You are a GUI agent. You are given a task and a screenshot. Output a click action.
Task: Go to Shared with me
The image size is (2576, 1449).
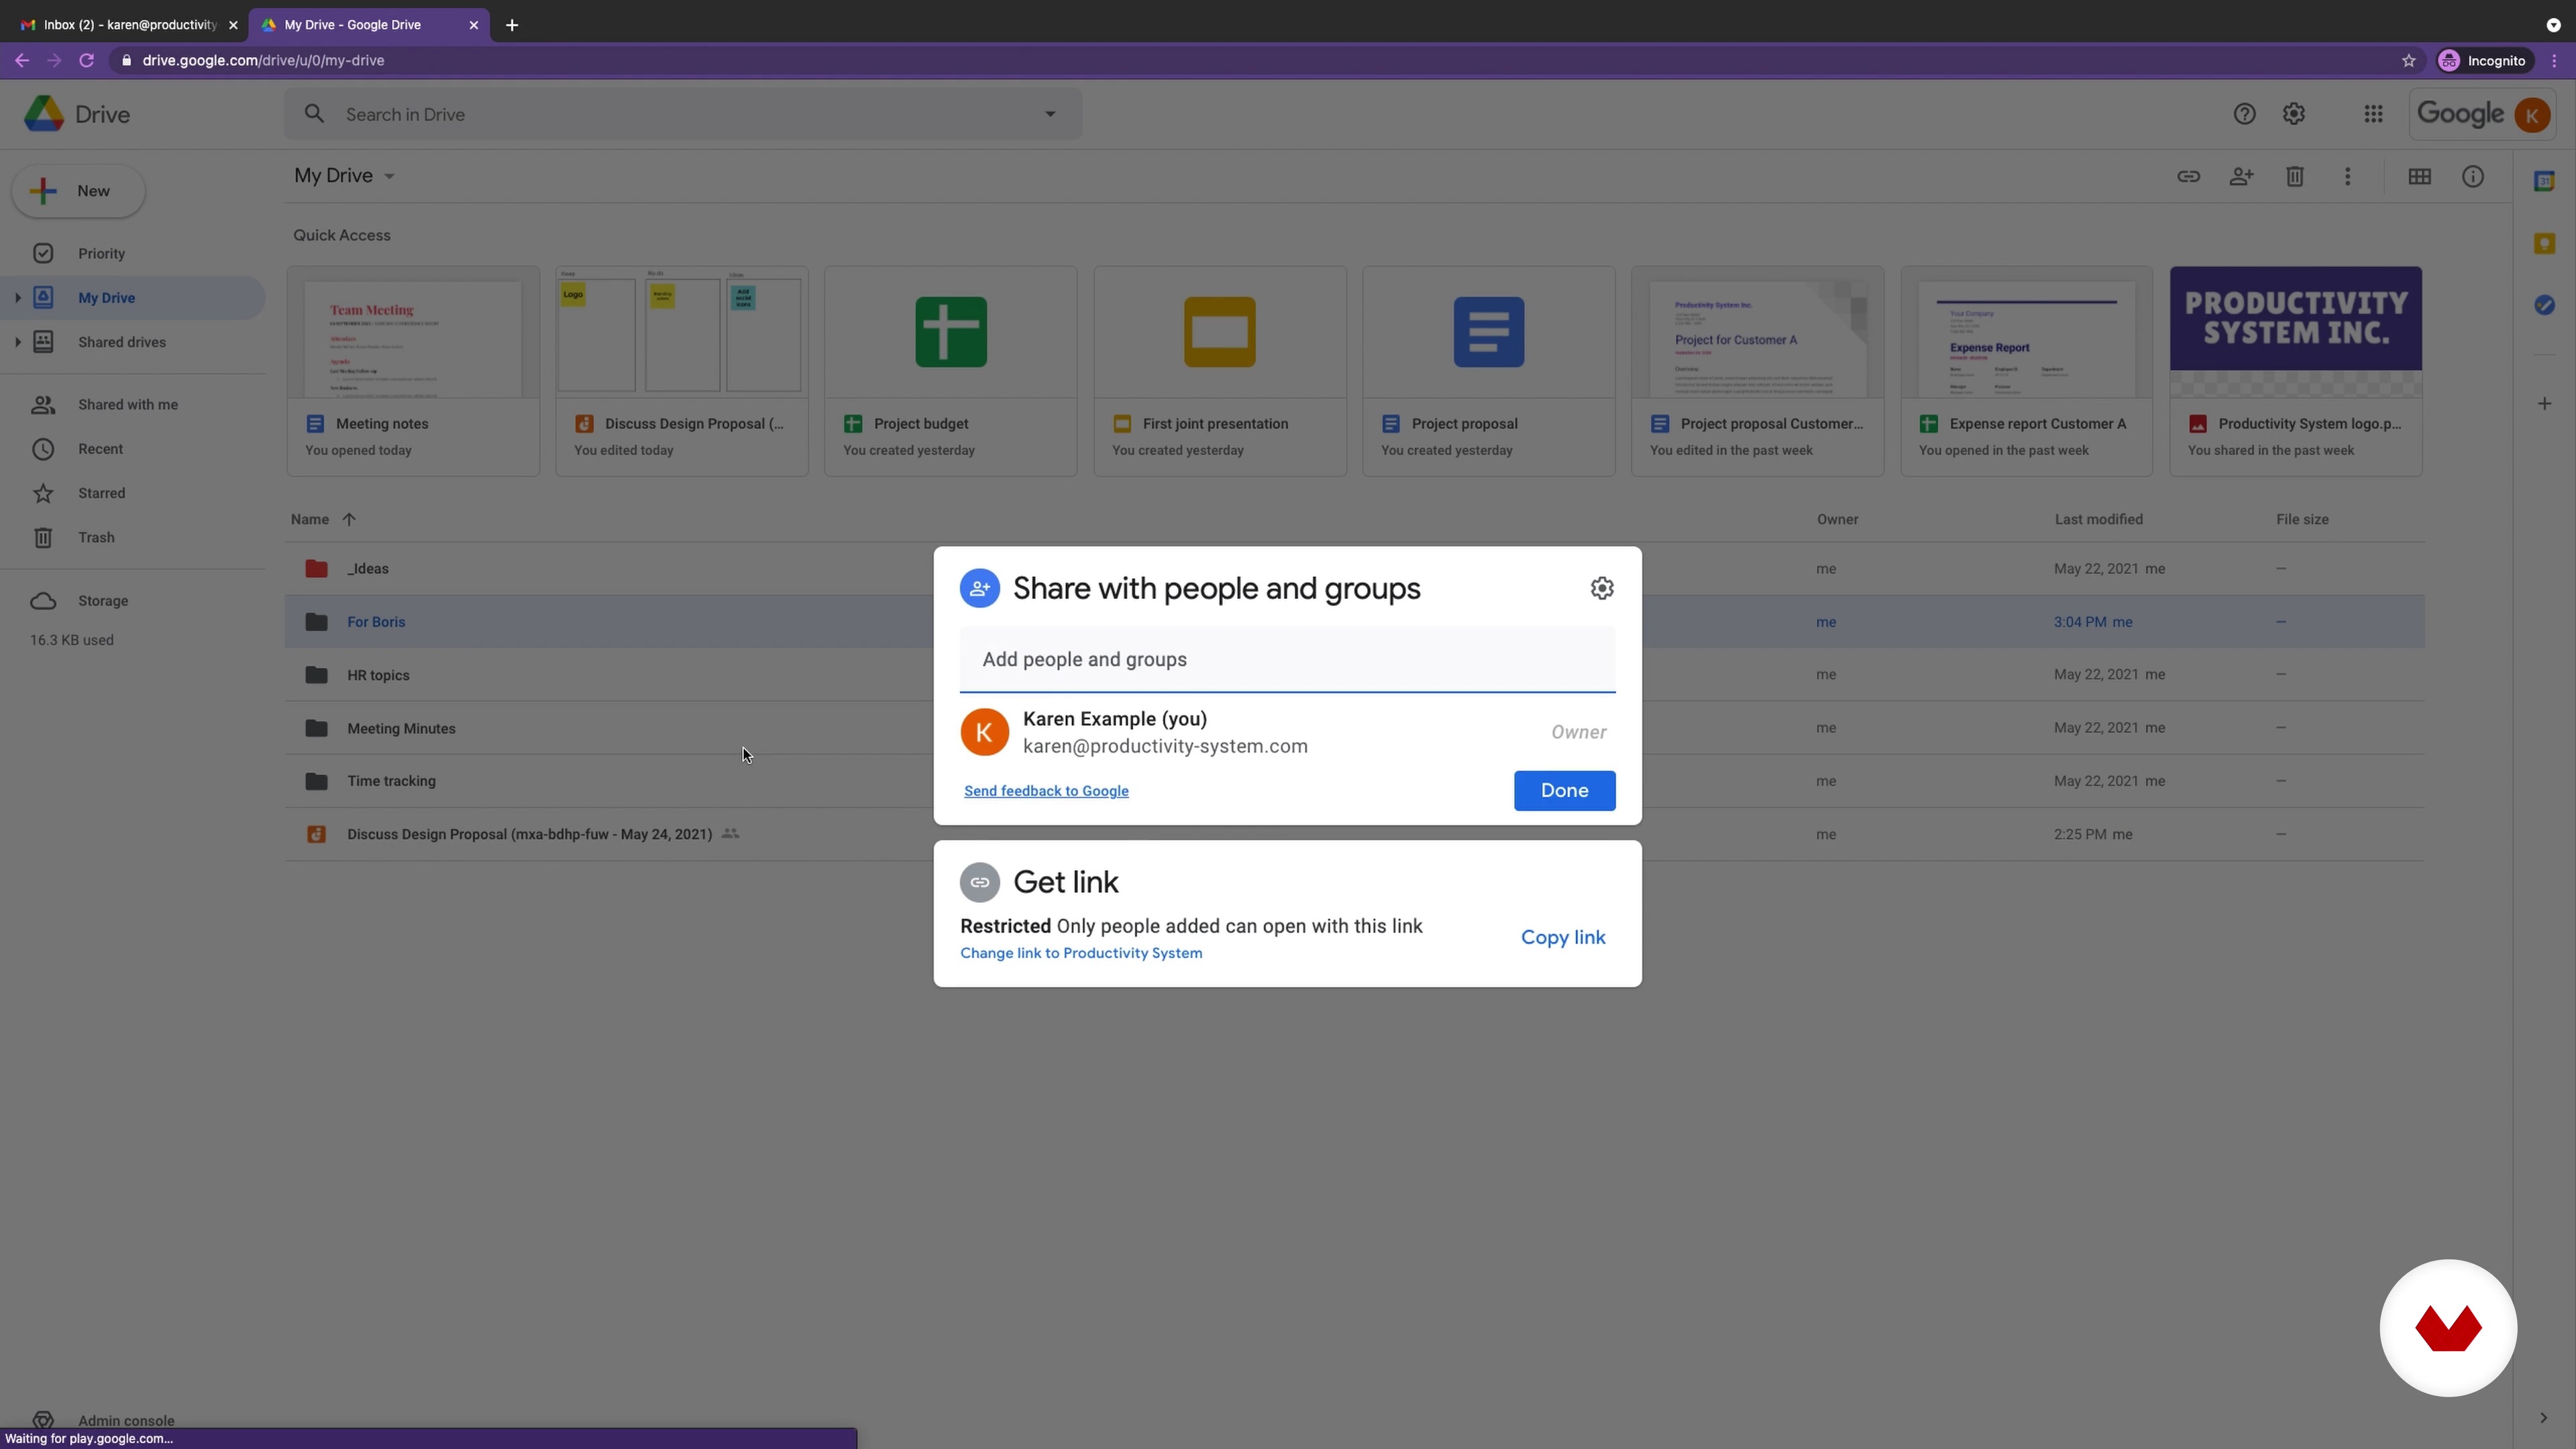(127, 405)
